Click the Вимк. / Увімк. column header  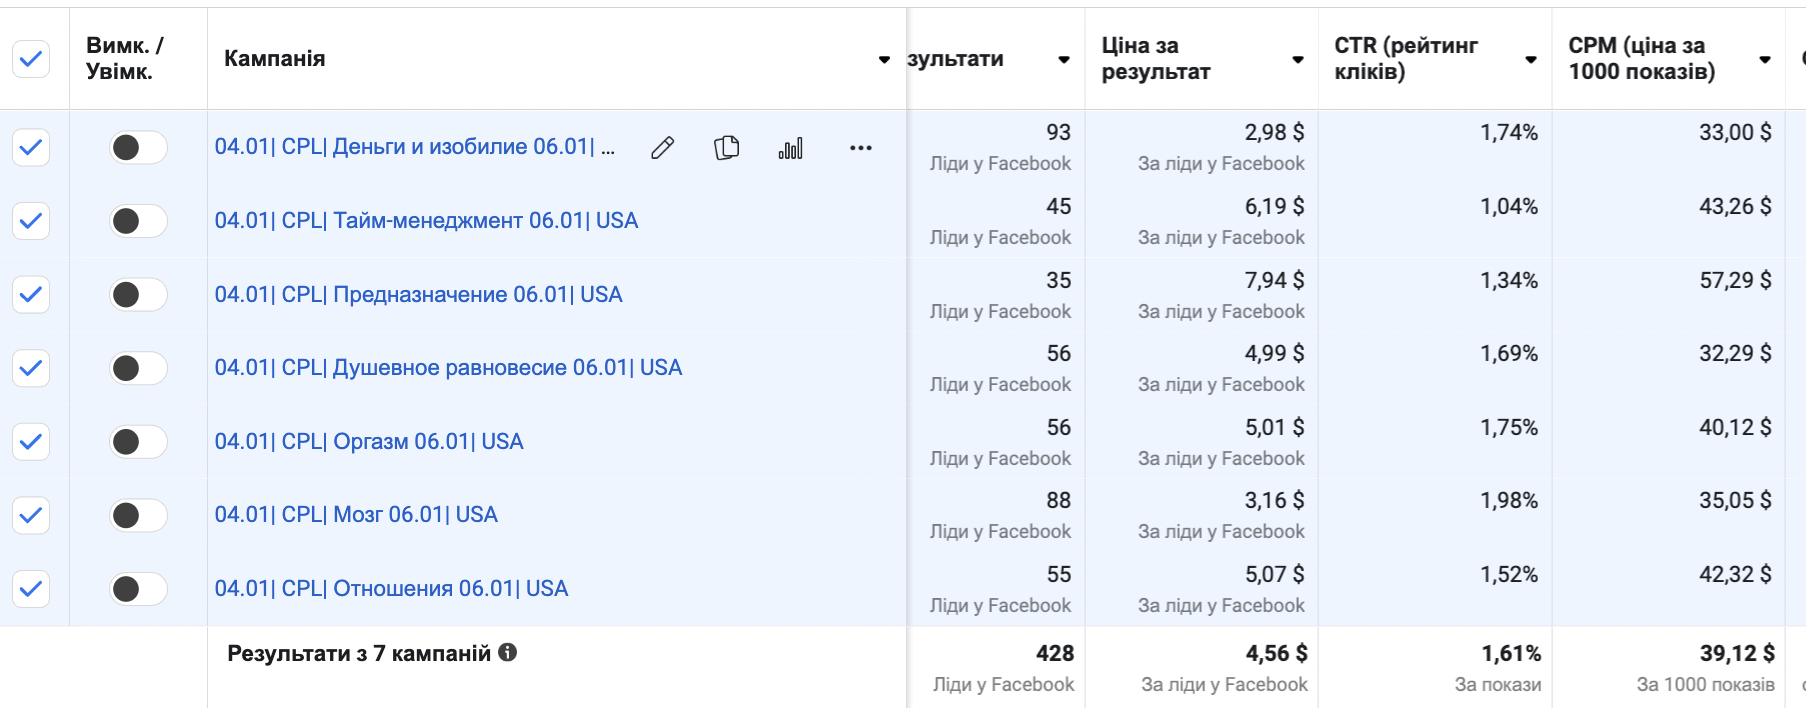click(x=125, y=58)
